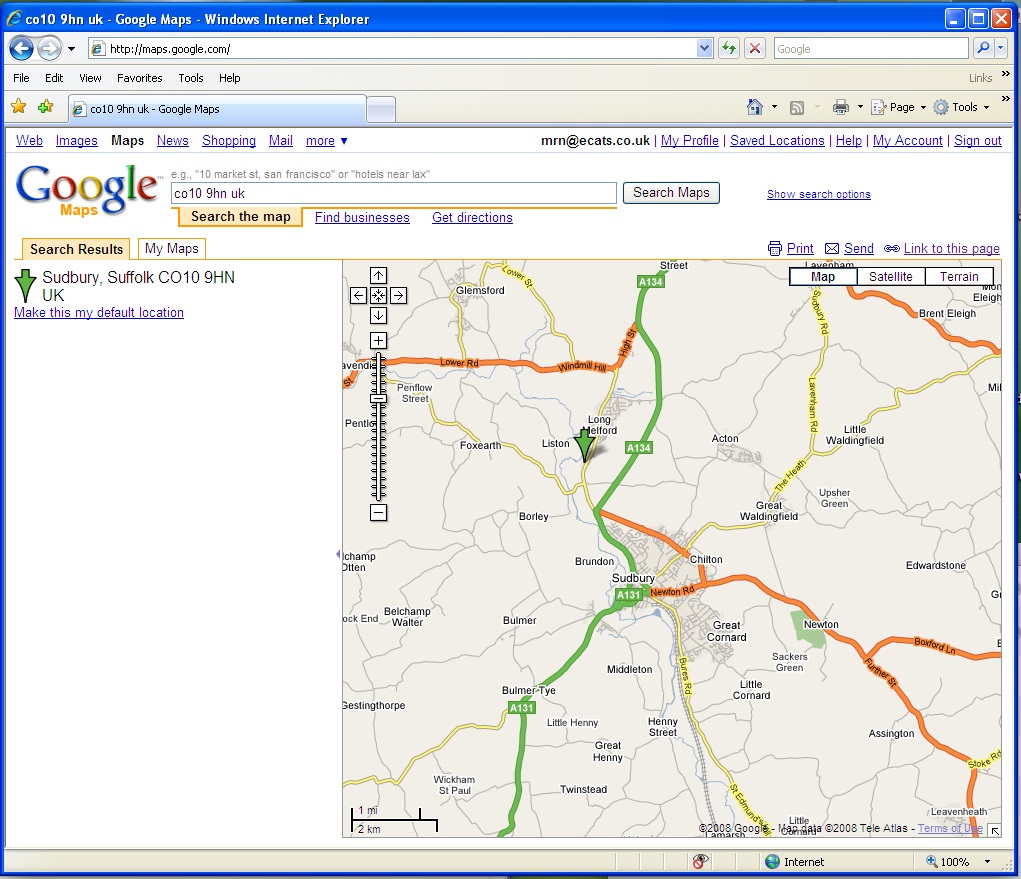This screenshot has height=879, width=1021.
Task: Pan the map up with arrow button
Action: point(378,275)
